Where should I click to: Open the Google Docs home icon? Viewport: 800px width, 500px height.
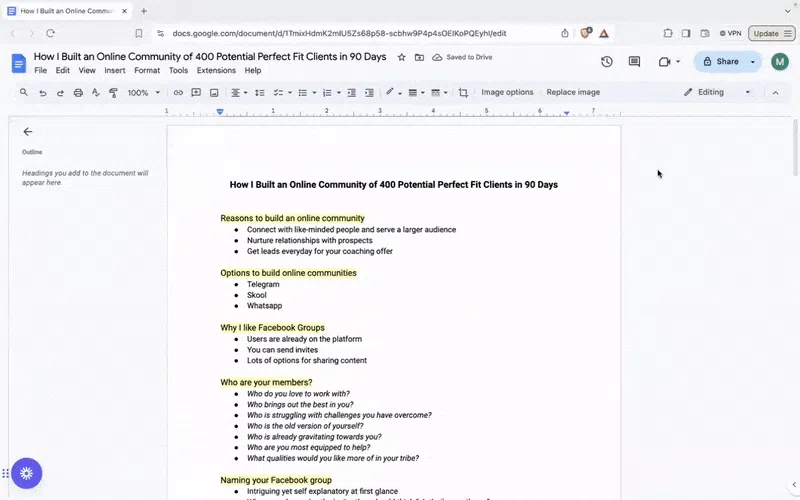pos(19,63)
